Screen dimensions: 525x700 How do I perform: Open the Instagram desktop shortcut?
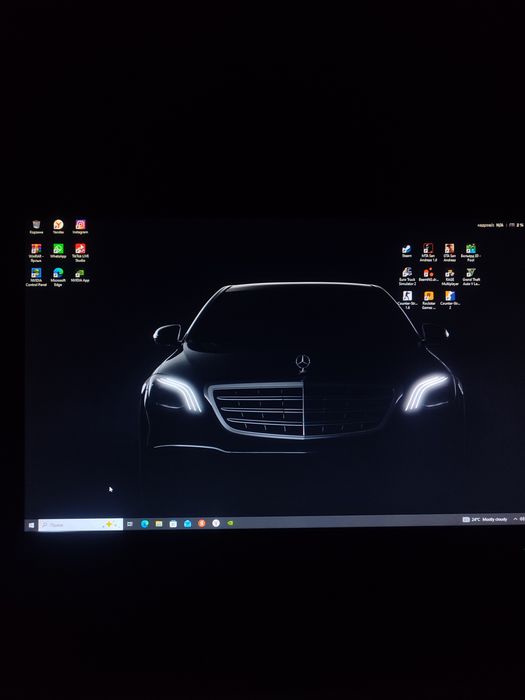point(80,227)
